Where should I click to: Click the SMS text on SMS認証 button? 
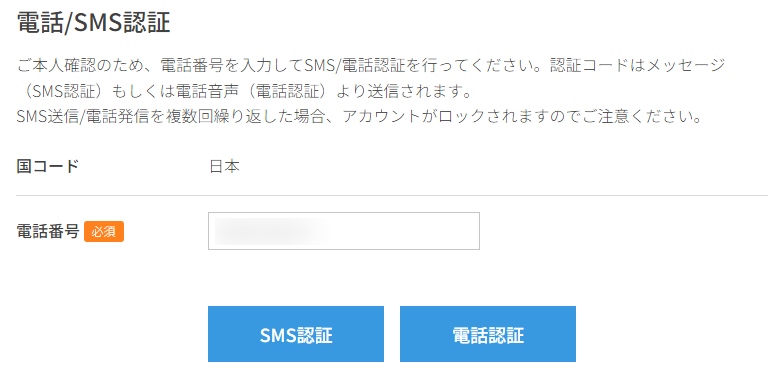278,335
